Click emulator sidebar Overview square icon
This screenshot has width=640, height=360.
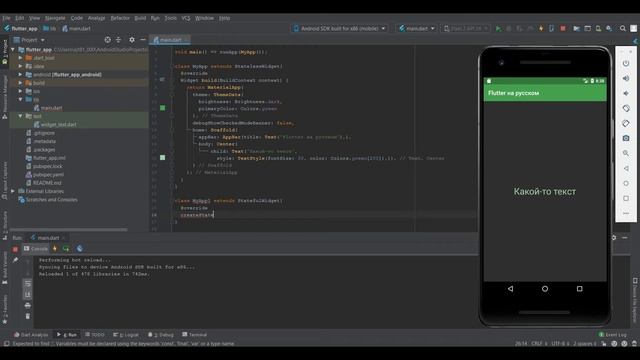click(x=626, y=198)
